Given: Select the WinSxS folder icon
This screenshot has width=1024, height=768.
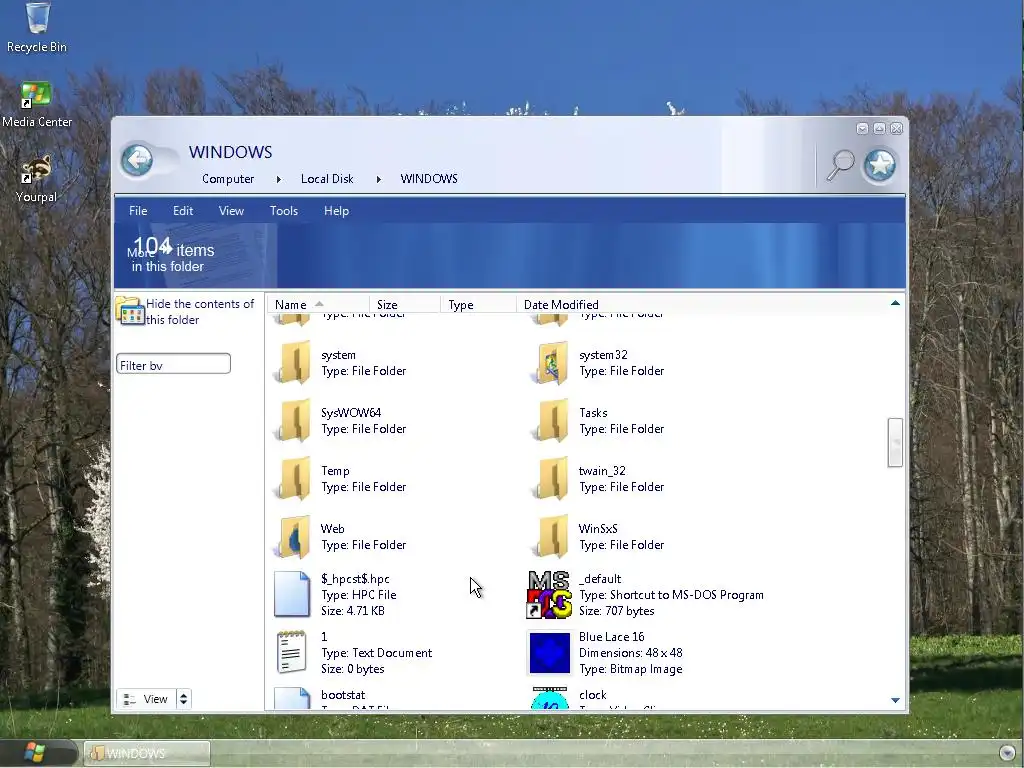Looking at the screenshot, I should coord(550,537).
